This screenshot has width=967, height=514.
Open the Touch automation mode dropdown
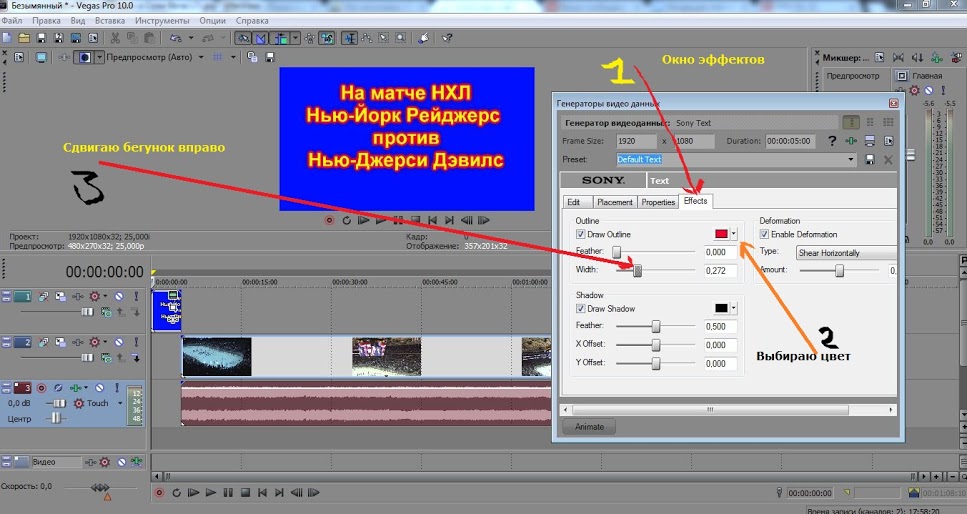[x=120, y=404]
